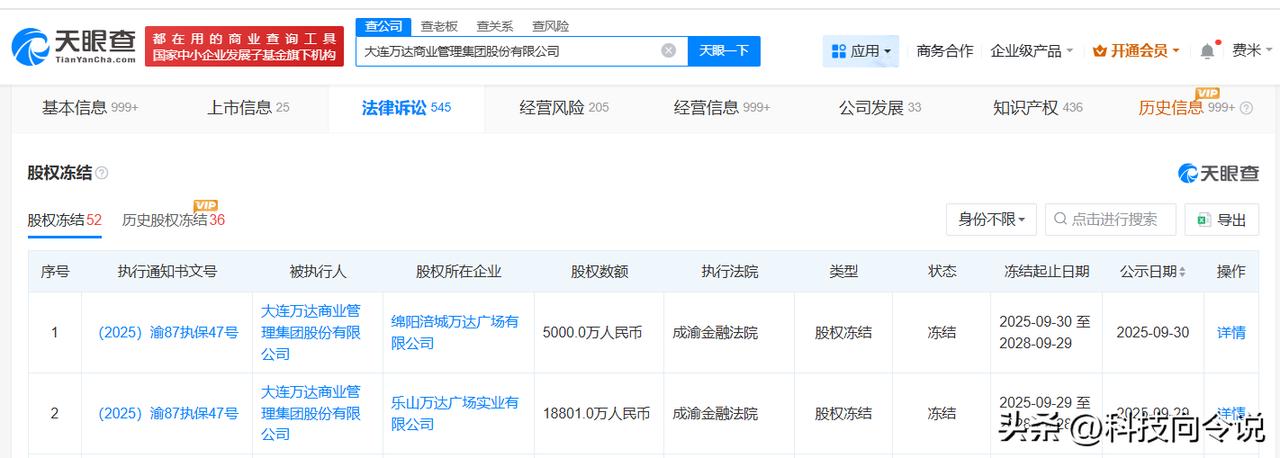Open the user menu 费米

pyautogui.click(x=1252, y=51)
